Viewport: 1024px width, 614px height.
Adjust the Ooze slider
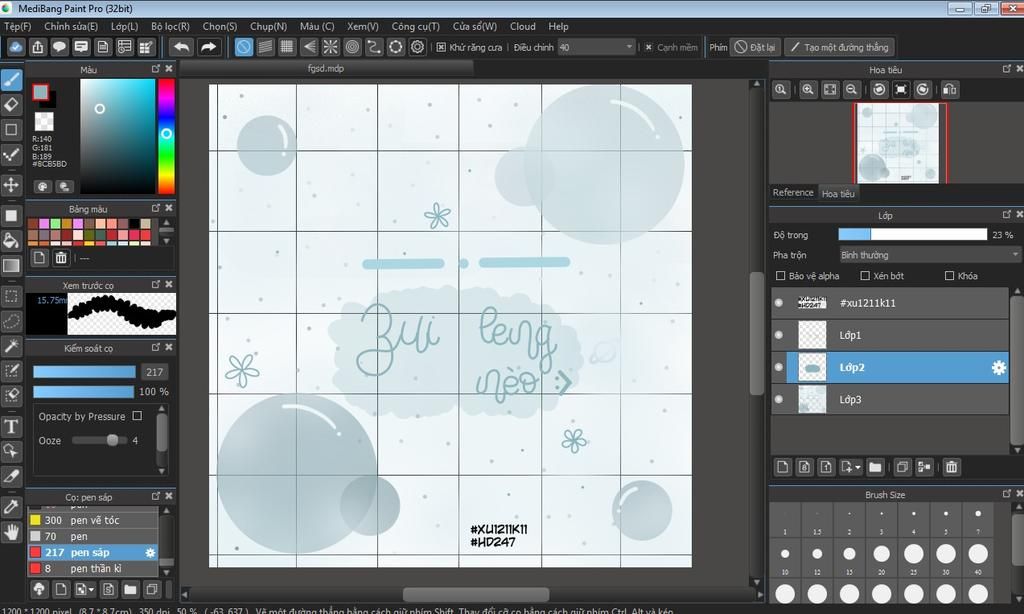pos(100,440)
